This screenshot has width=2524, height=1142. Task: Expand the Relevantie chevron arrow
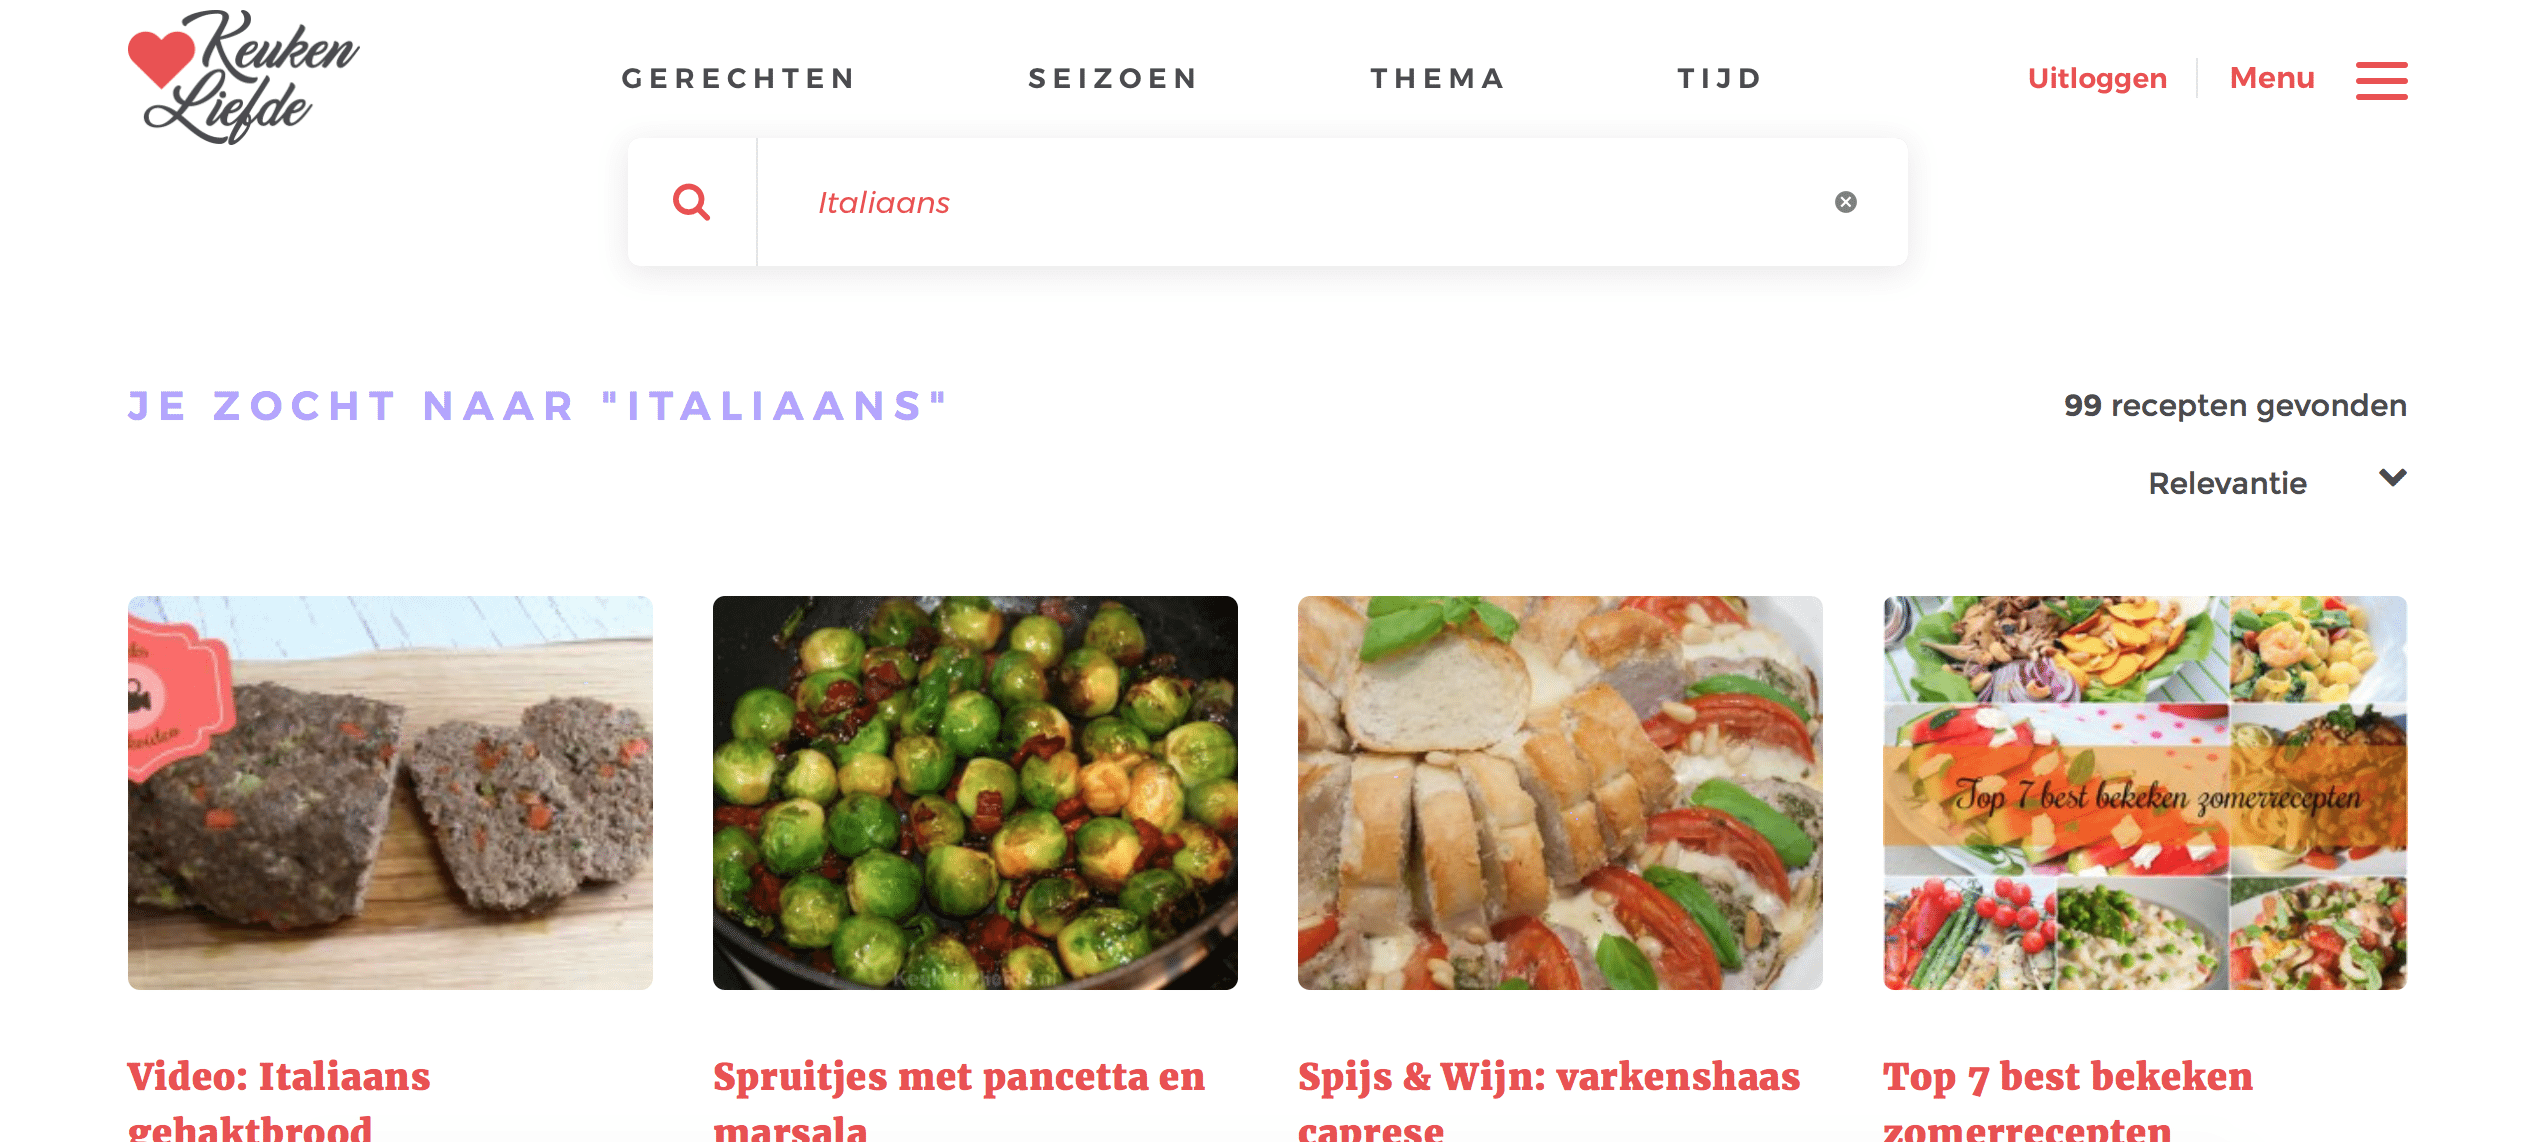click(x=2392, y=478)
